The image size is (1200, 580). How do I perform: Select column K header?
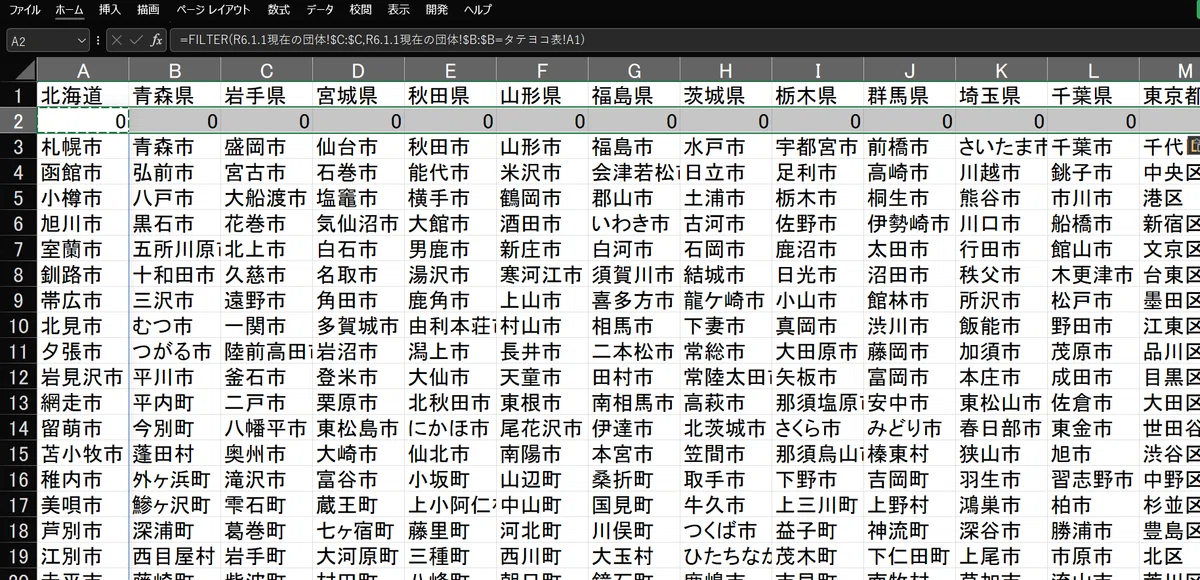click(1002, 69)
